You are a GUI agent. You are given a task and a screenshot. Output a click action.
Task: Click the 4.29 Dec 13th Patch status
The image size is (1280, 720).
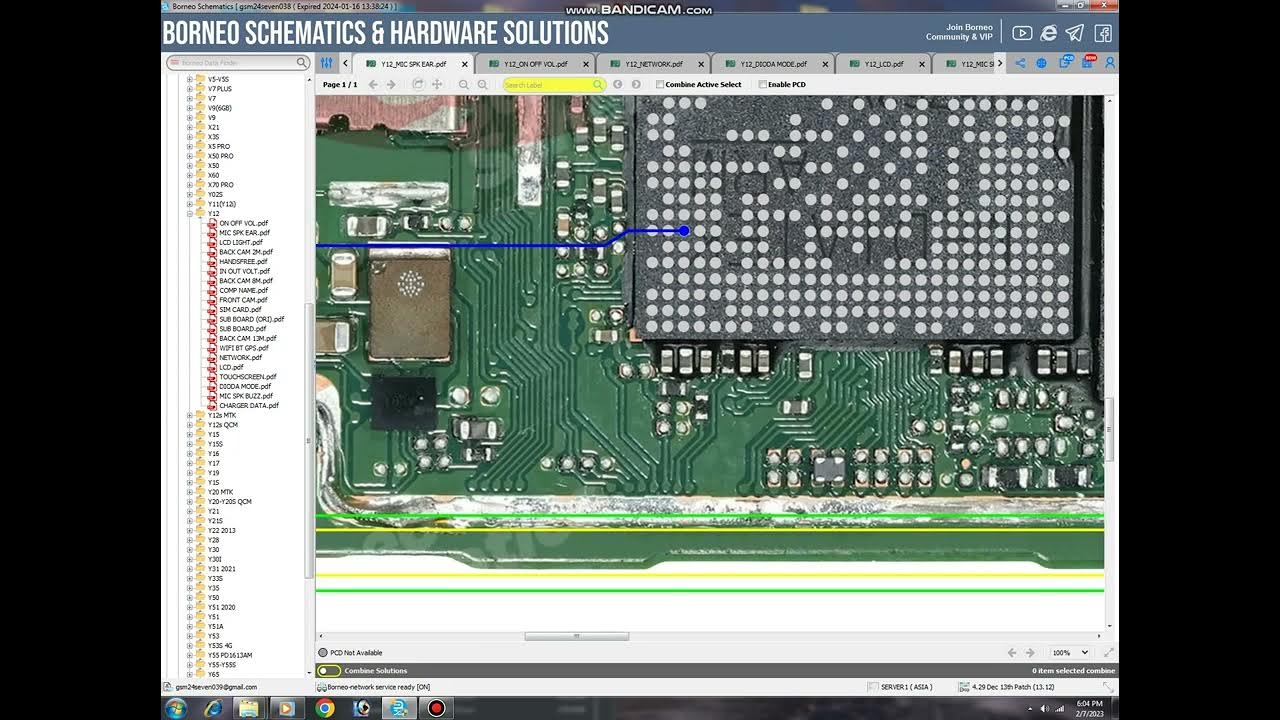(x=1008, y=687)
